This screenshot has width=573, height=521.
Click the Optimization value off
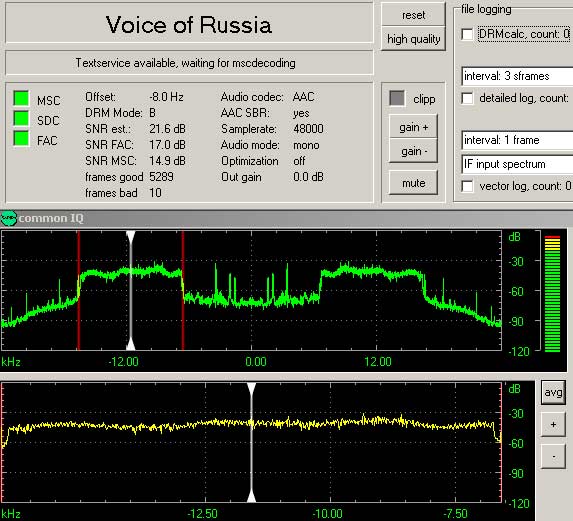point(299,161)
